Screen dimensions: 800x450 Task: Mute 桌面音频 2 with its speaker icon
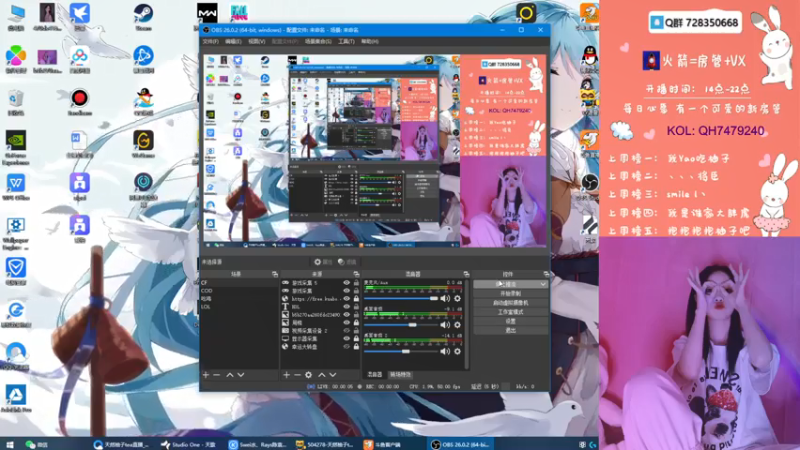[445, 351]
